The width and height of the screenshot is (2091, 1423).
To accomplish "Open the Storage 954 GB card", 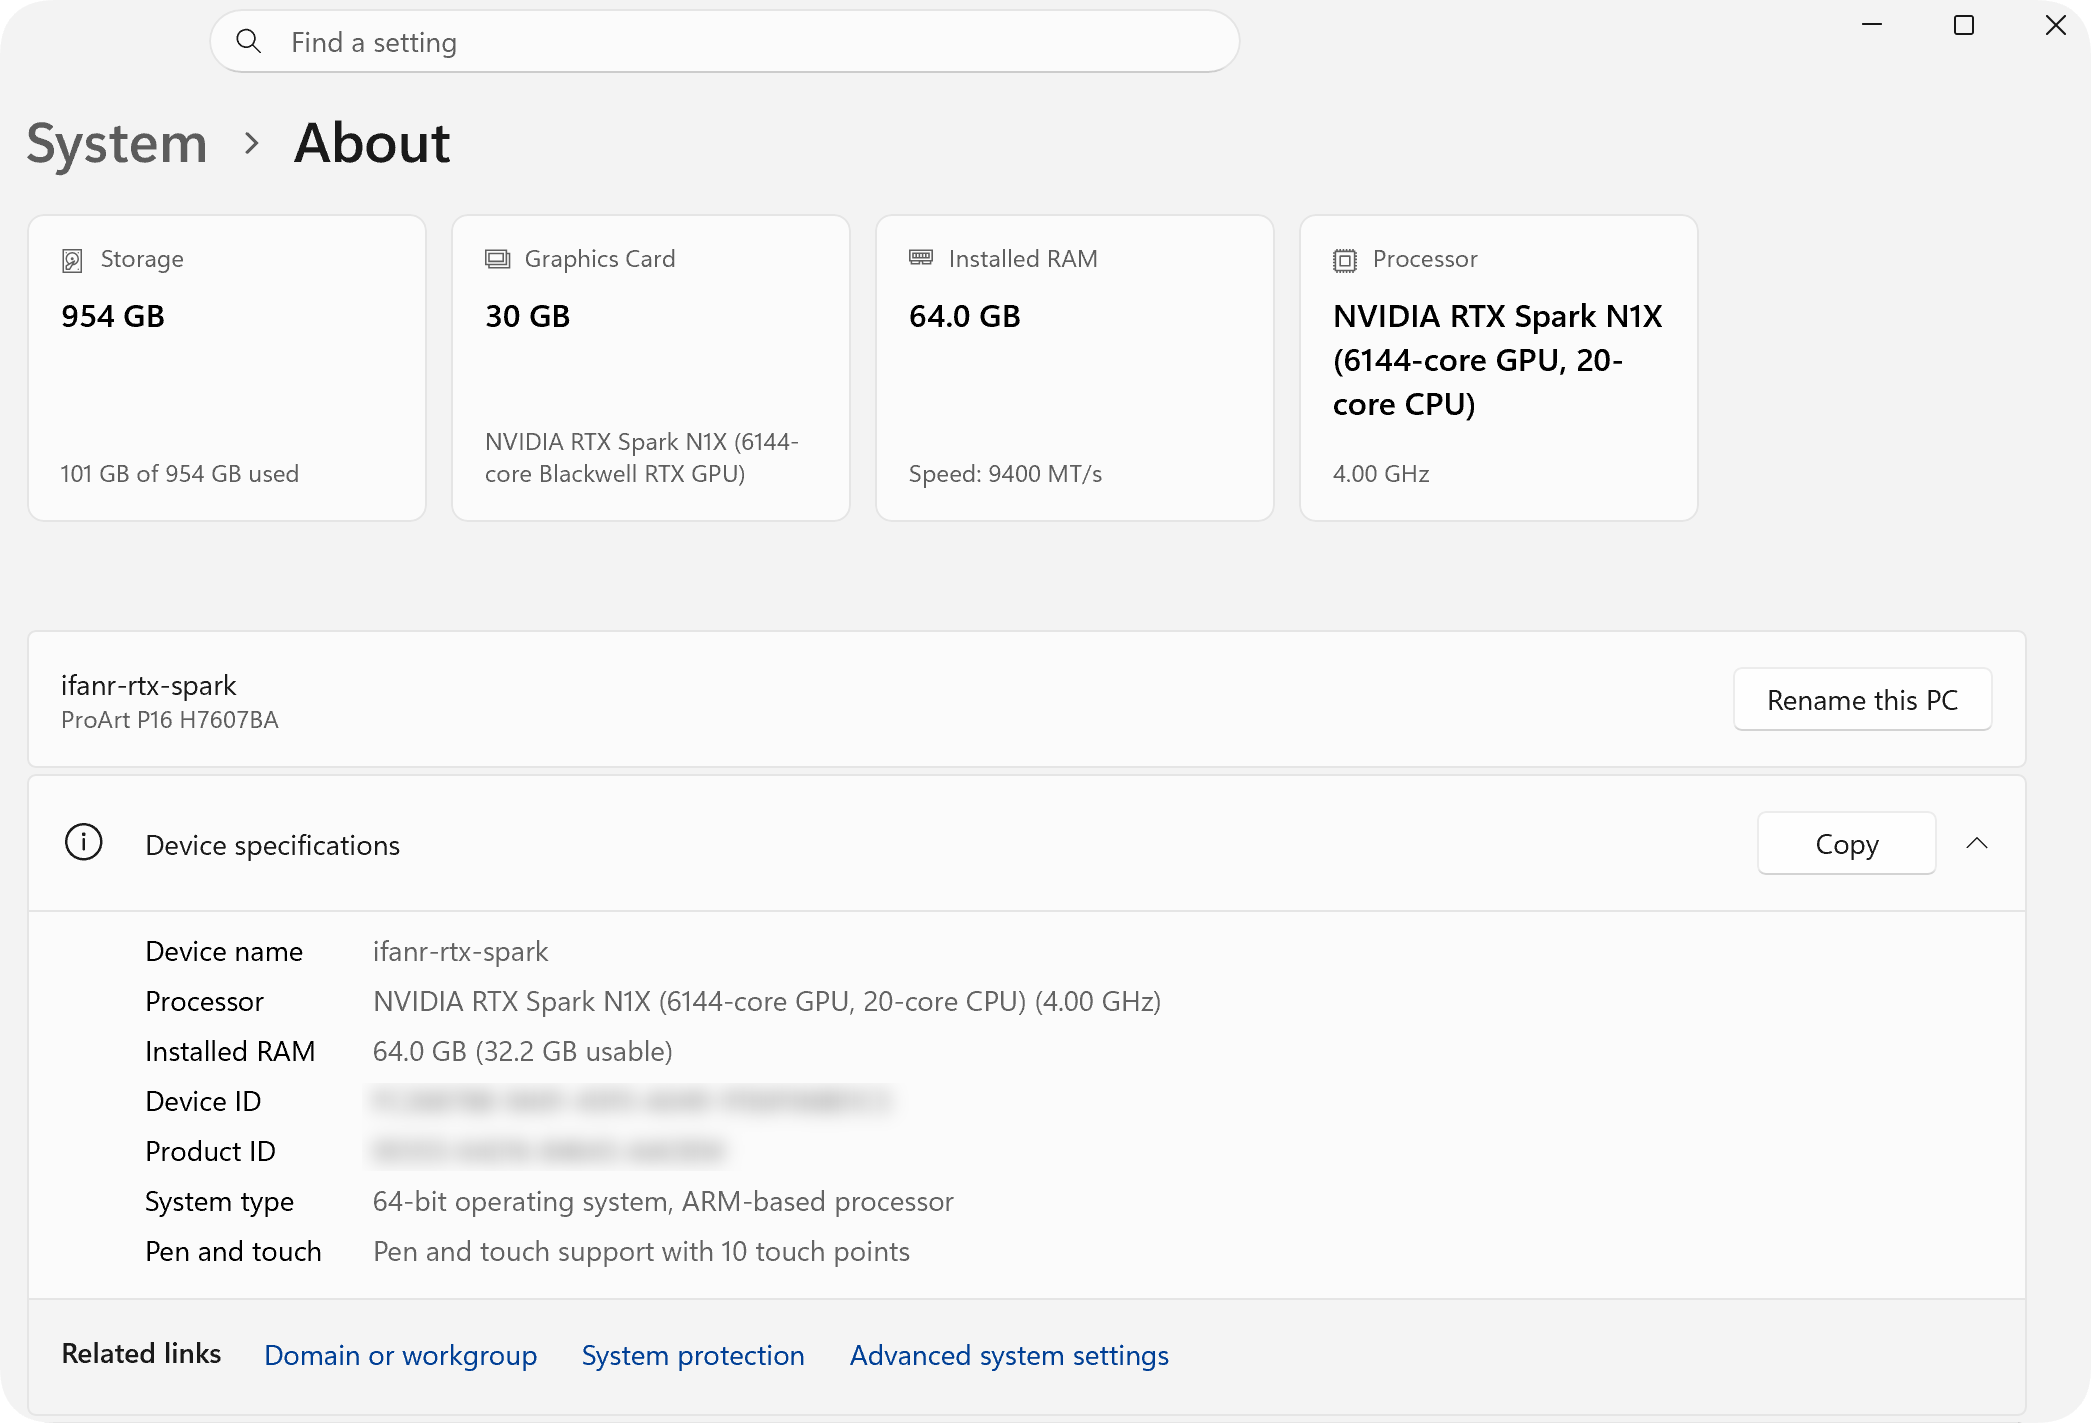I will pos(227,368).
